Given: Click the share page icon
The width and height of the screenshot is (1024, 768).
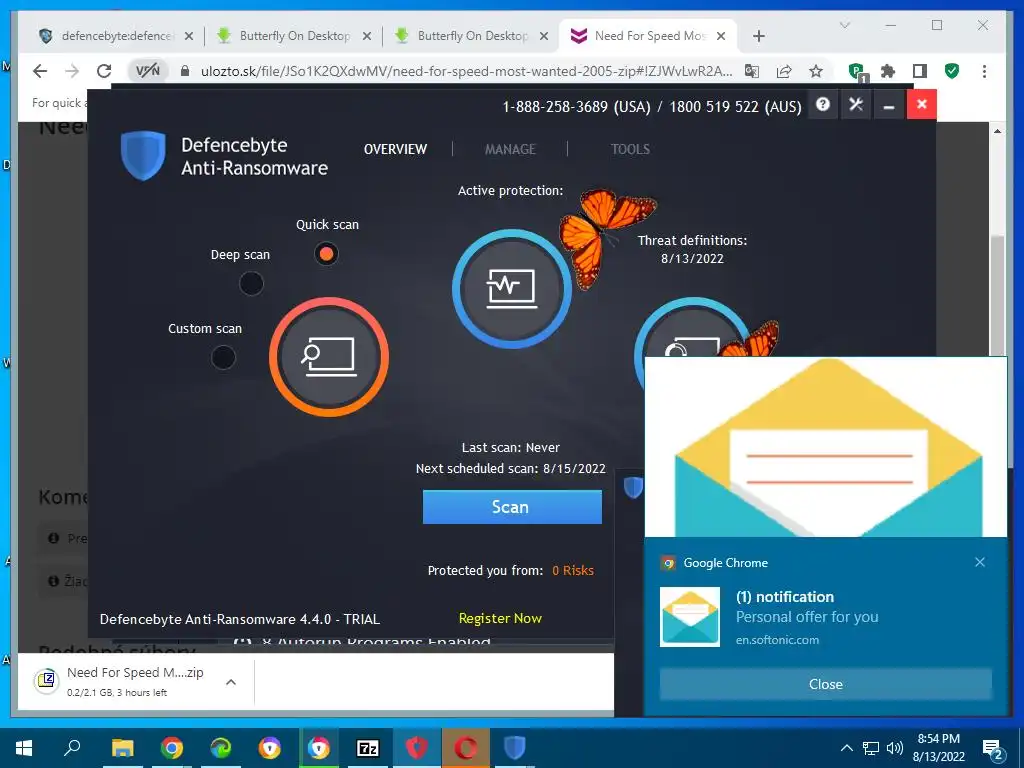Looking at the screenshot, I should click(784, 71).
